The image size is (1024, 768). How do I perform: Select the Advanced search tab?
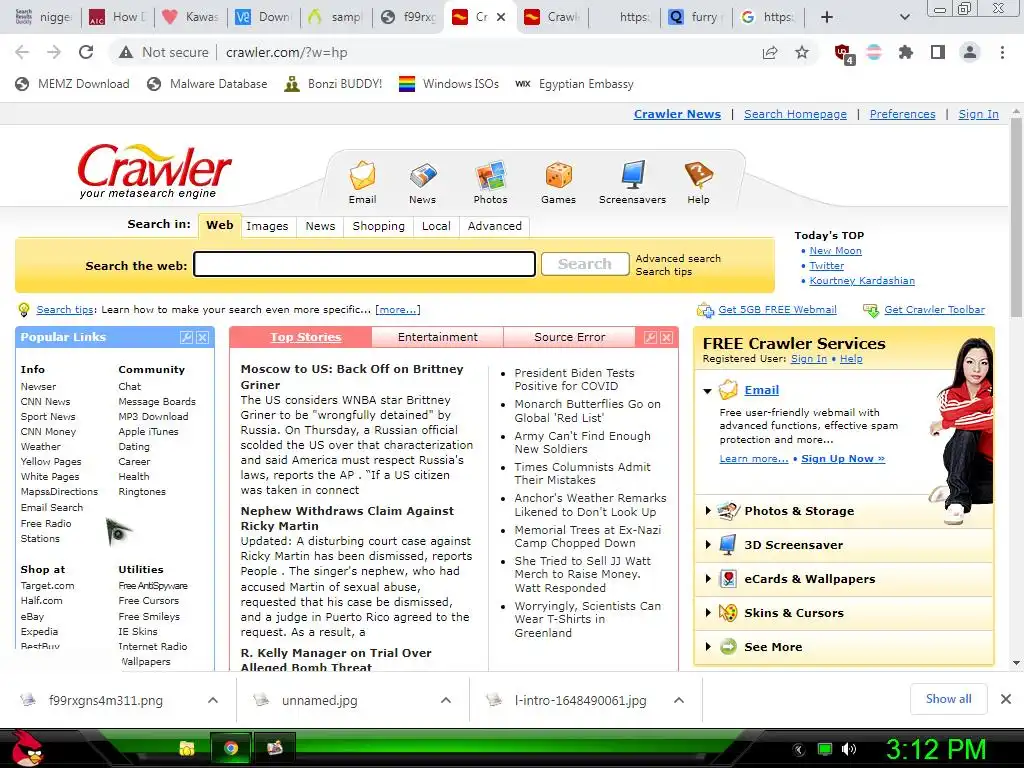click(495, 226)
